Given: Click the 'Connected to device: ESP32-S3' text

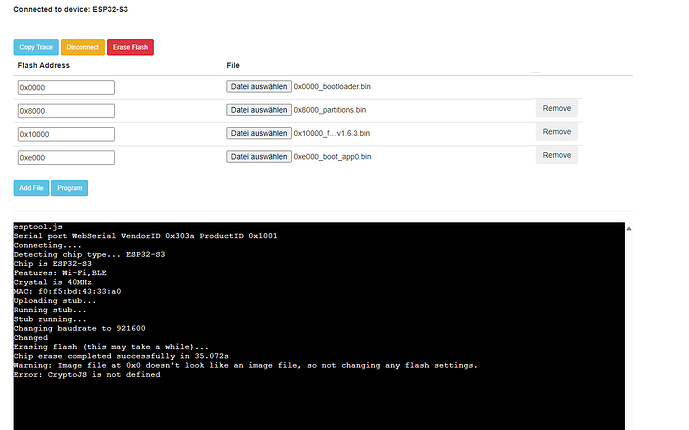Looking at the screenshot, I should (x=70, y=9).
